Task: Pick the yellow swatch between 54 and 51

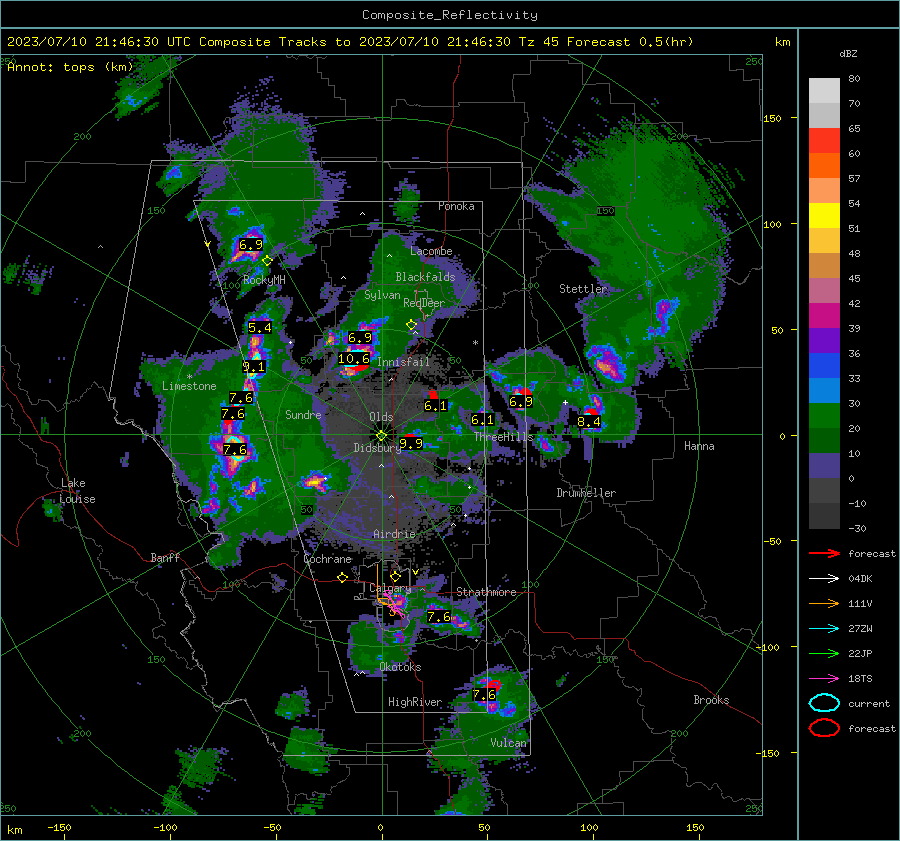Action: coord(824,216)
